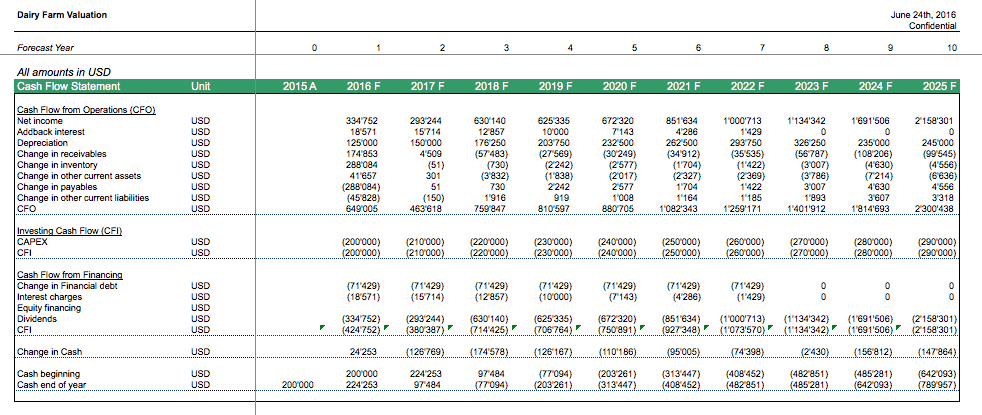The image size is (982, 415).
Task: Click 'Cash Flow from Operations (CFO)' heading
Action: [86, 110]
